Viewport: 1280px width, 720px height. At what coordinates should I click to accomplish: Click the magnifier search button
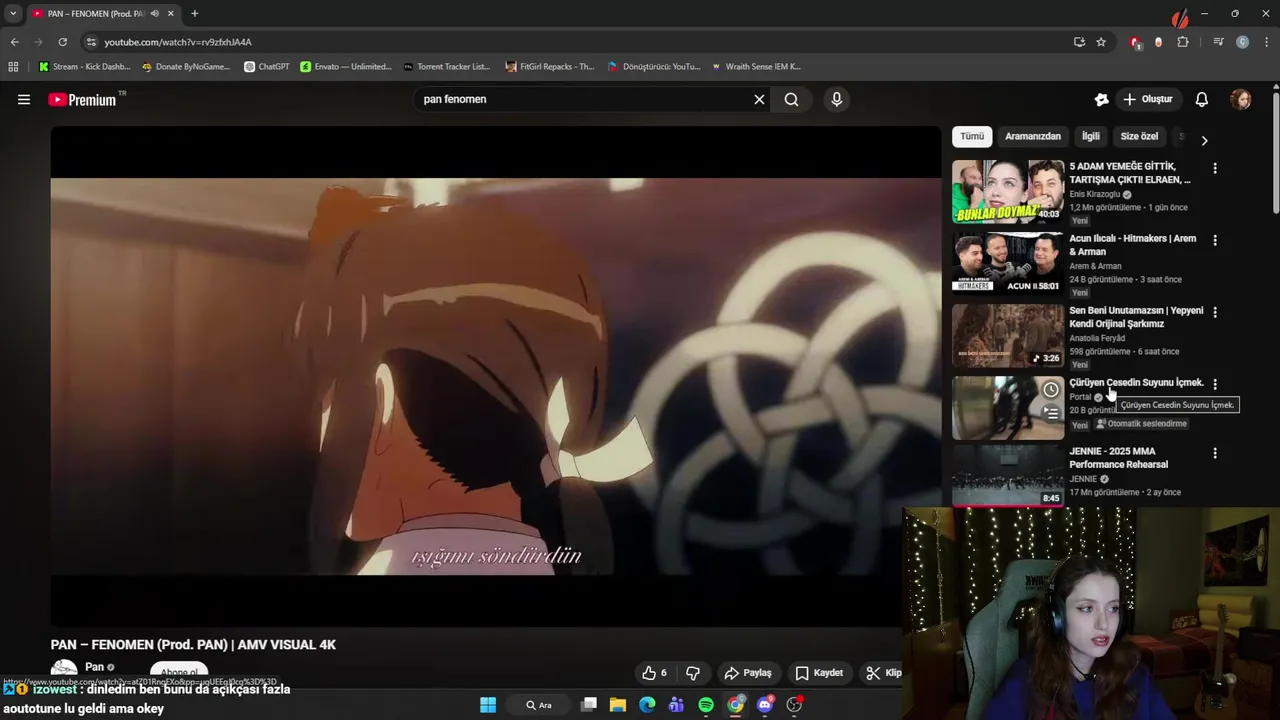coord(791,99)
